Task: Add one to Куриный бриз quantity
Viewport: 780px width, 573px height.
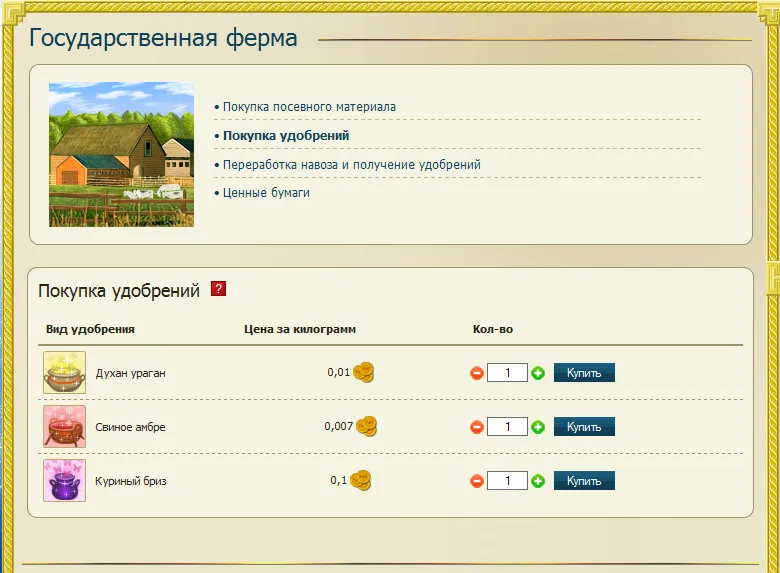Action: click(x=538, y=481)
